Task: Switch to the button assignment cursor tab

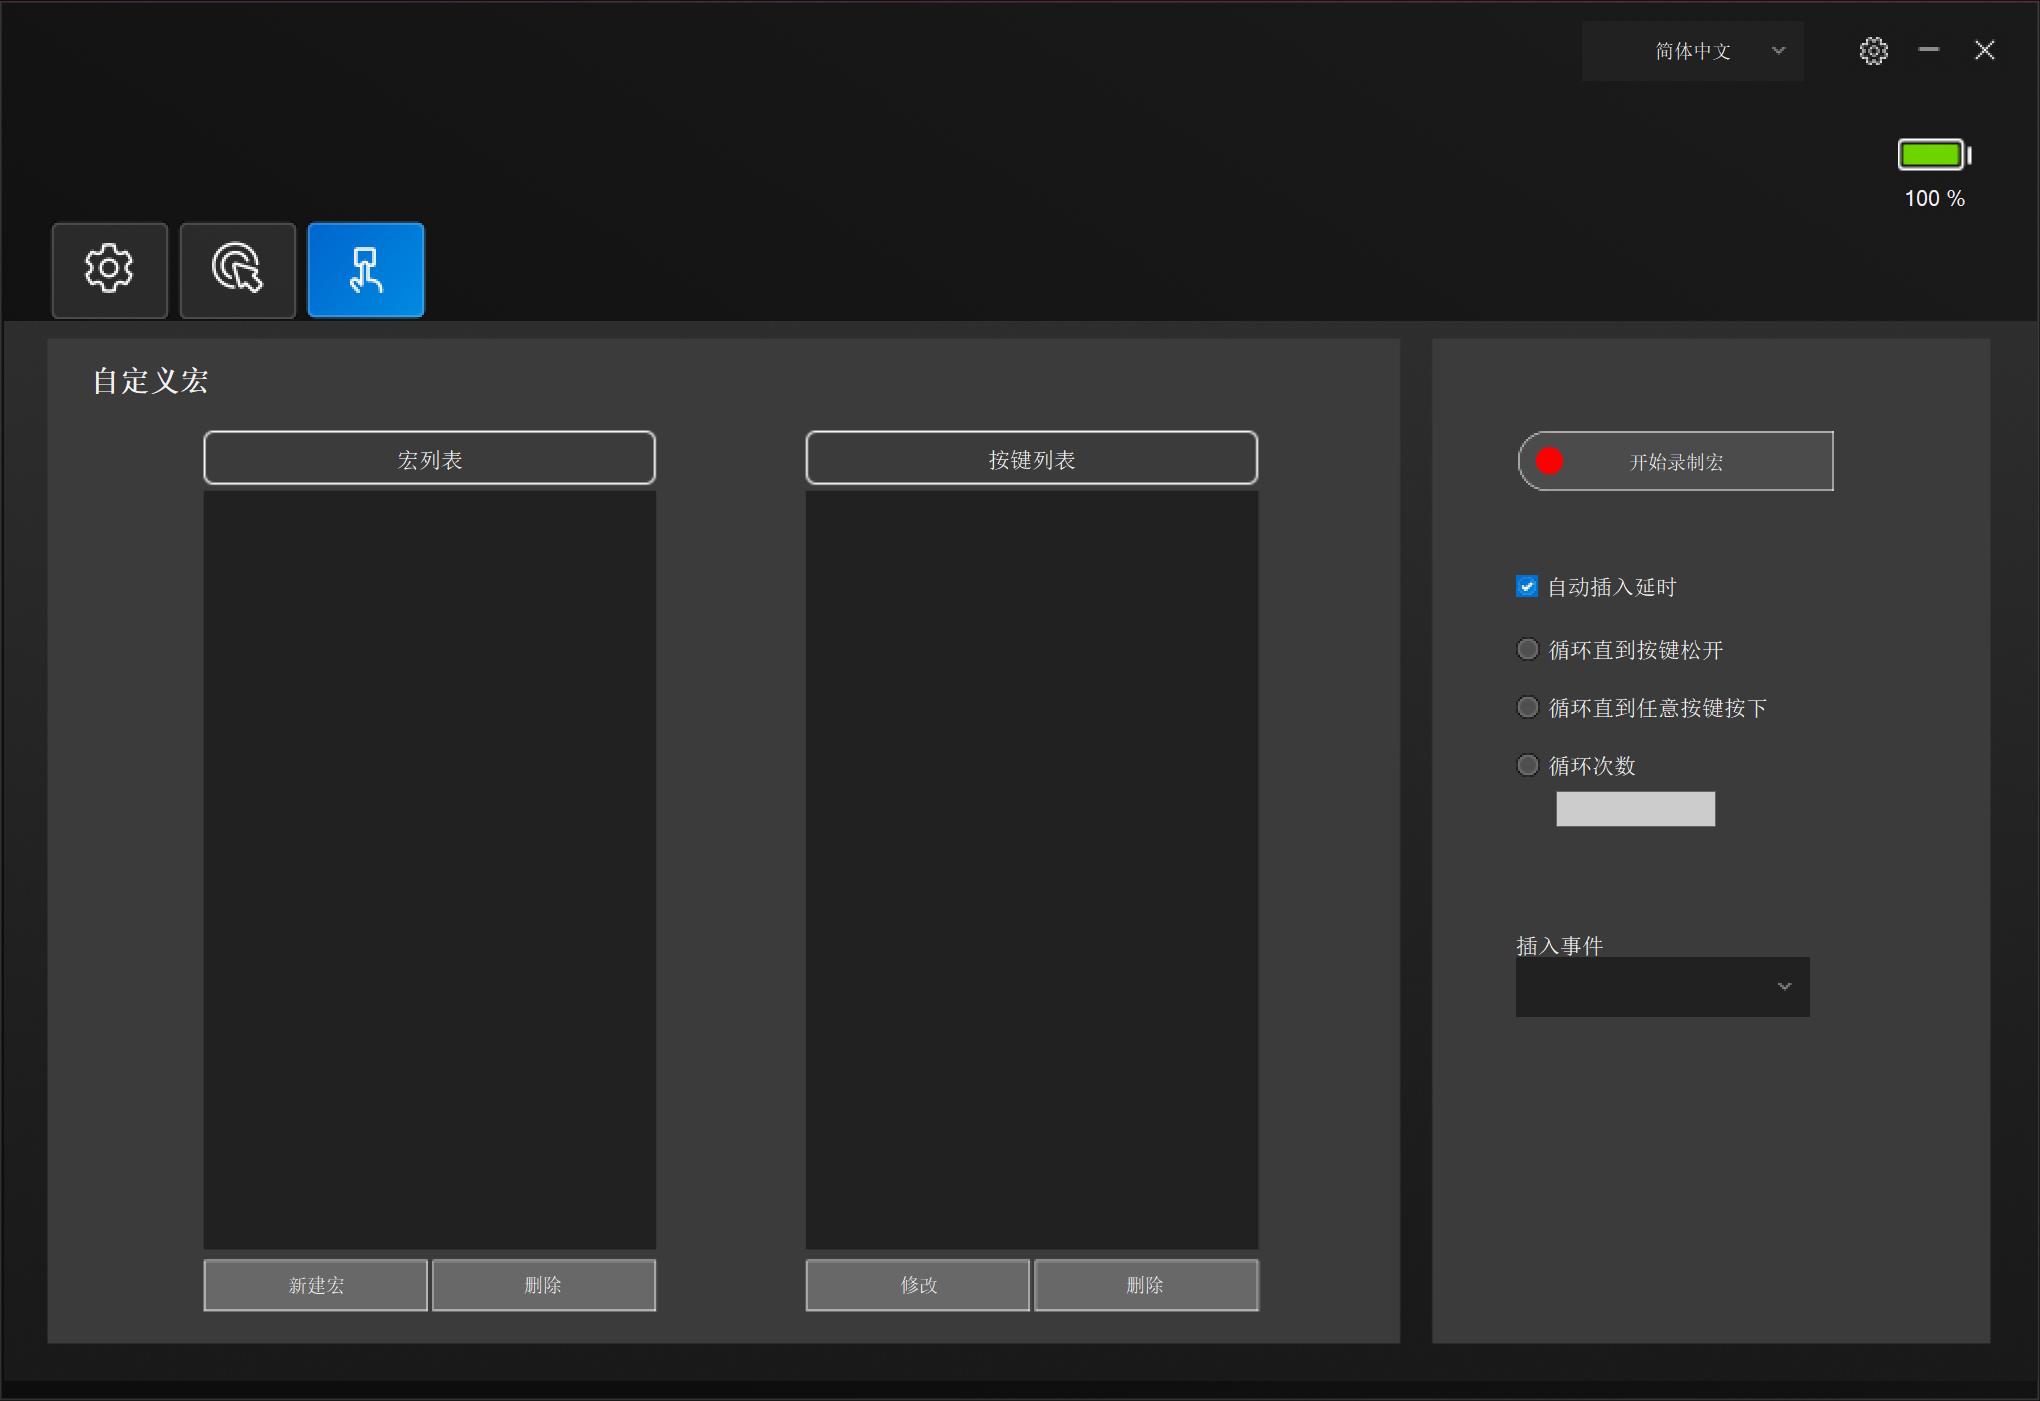Action: (237, 270)
